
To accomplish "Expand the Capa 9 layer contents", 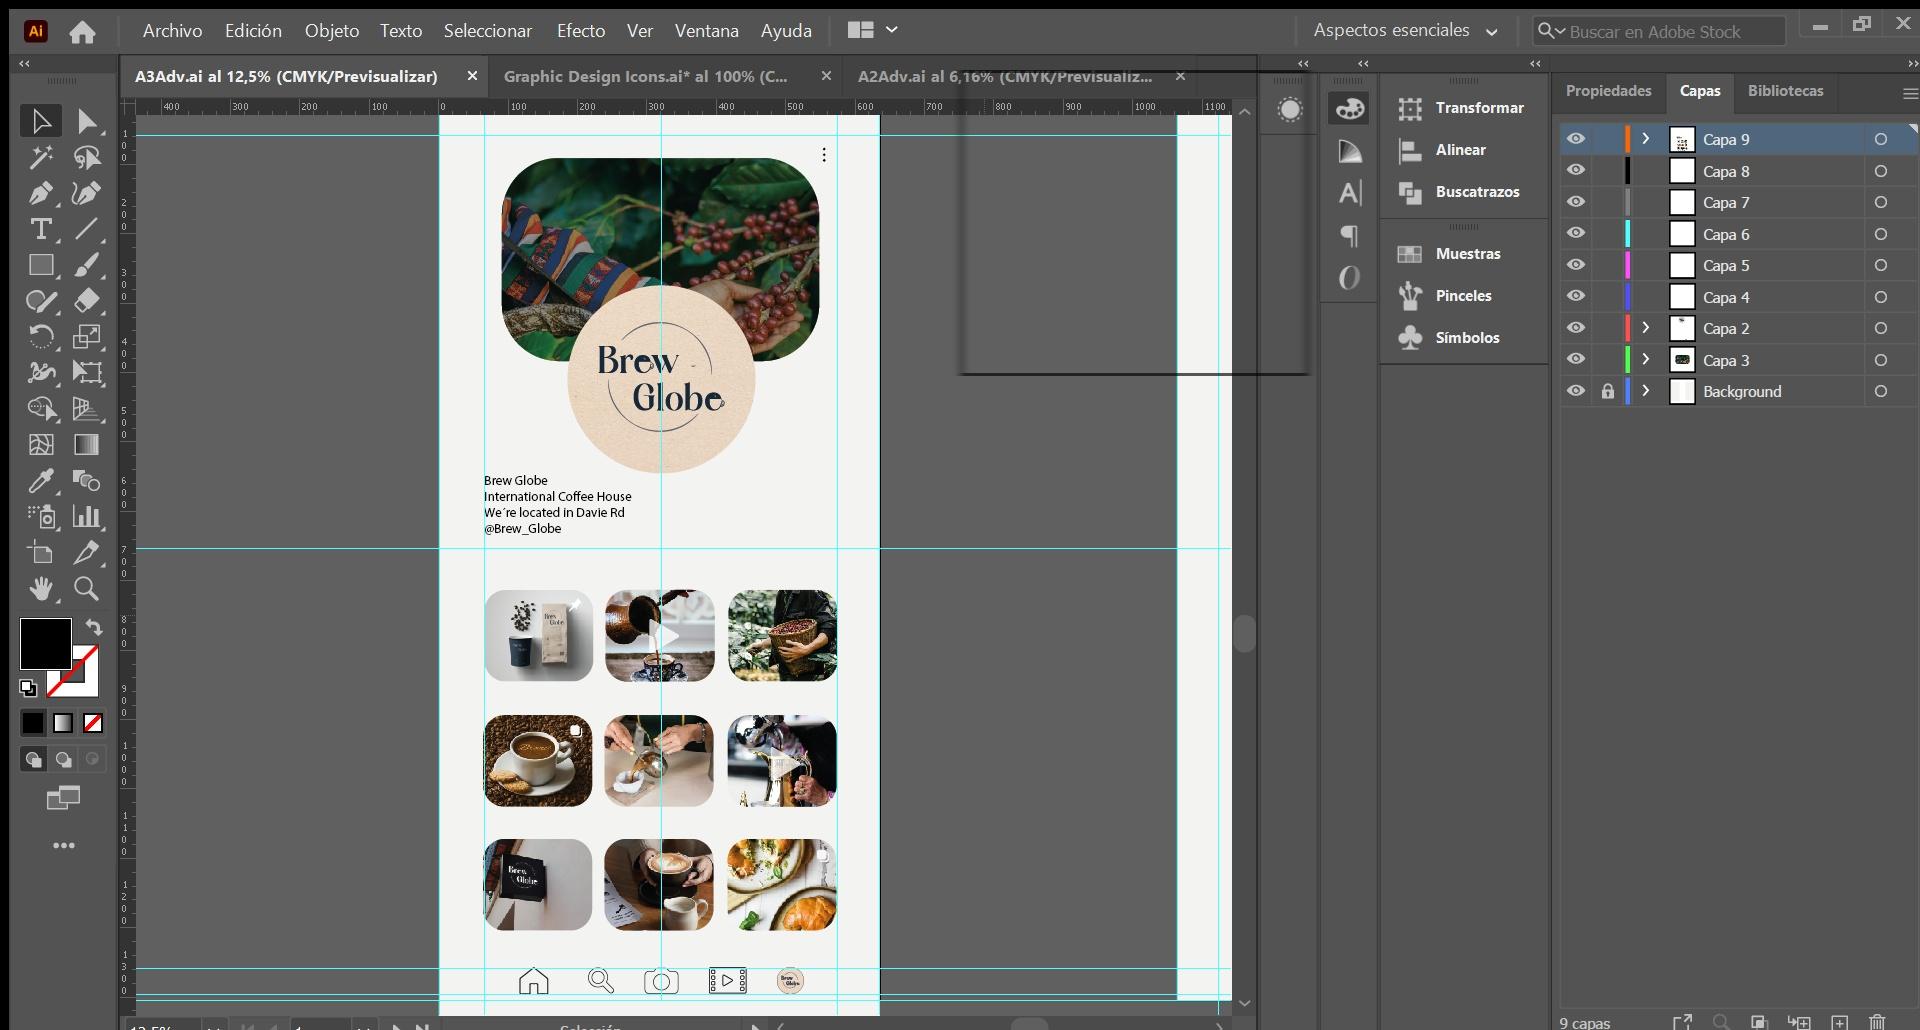I will click(x=1645, y=139).
